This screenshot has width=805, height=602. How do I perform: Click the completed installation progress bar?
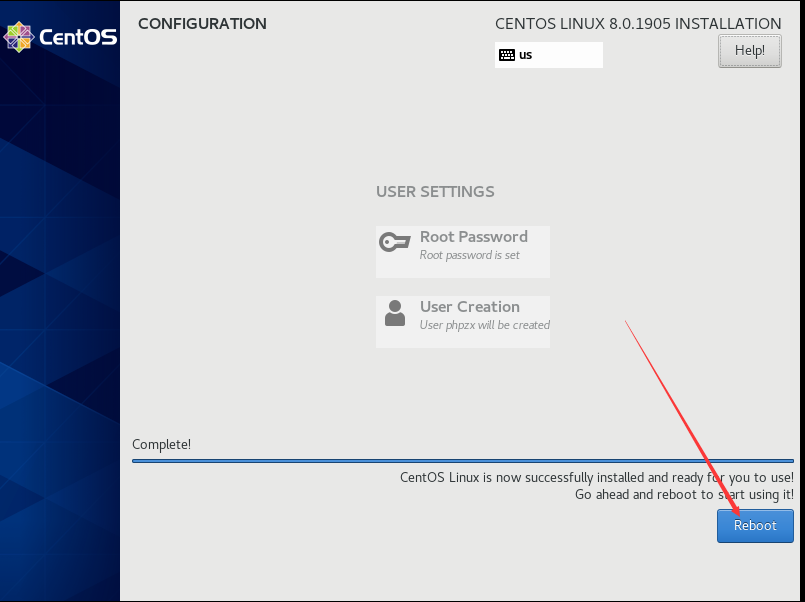(460, 461)
